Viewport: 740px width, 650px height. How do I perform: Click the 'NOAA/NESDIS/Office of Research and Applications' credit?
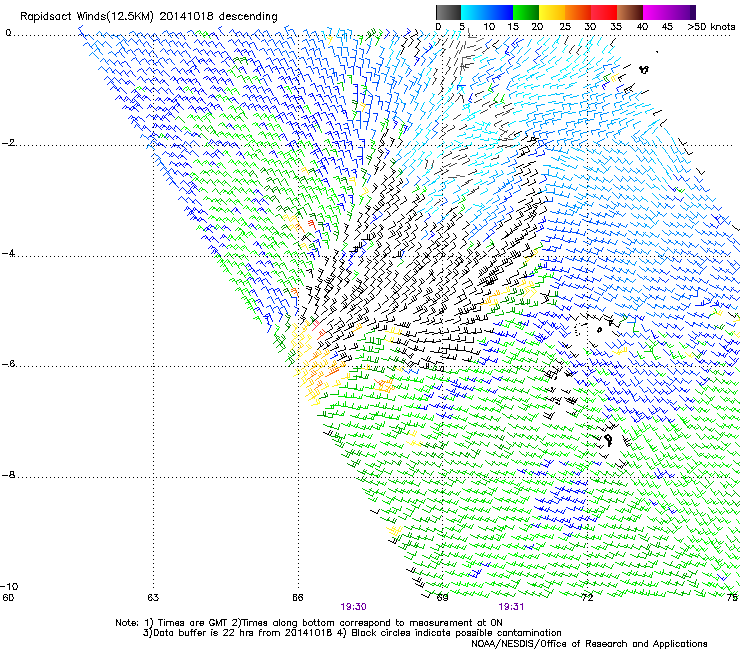pyautogui.click(x=589, y=644)
